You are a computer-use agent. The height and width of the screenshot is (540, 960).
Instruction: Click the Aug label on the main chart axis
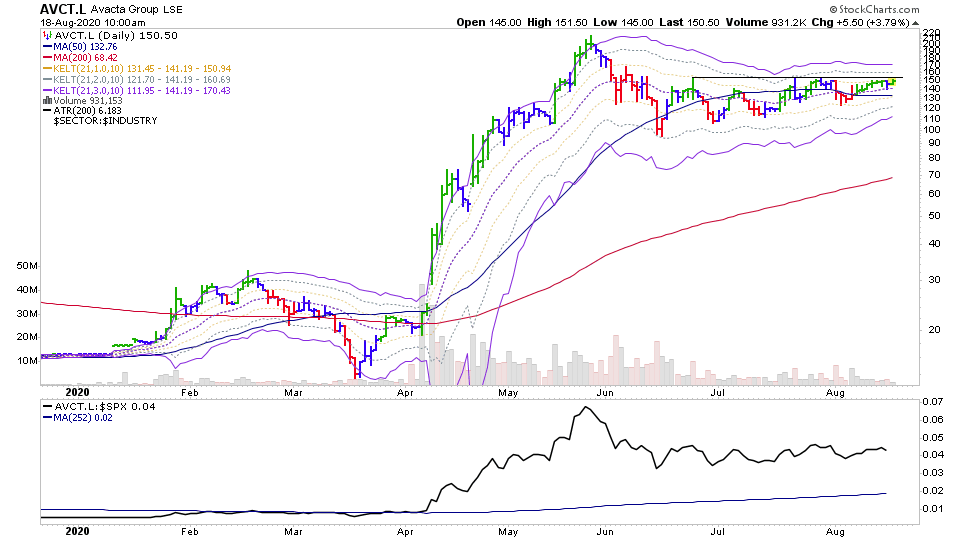coord(835,392)
